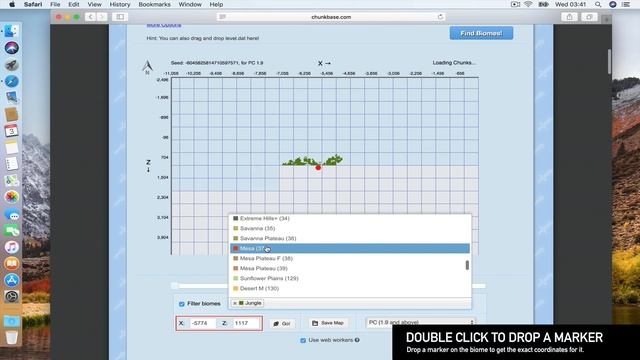Open the View menu
Image resolution: width=640 pixels, height=360 pixels.
tap(94, 4)
